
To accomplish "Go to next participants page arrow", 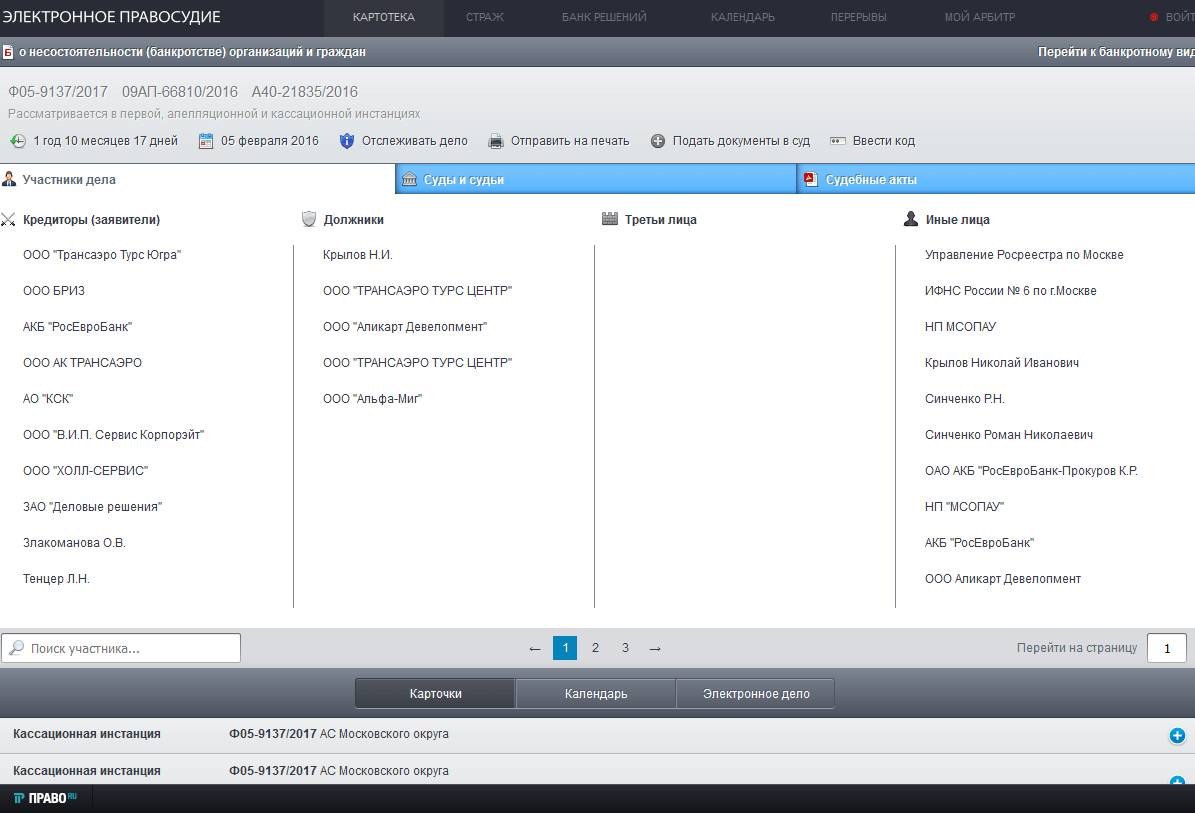I will click(655, 648).
